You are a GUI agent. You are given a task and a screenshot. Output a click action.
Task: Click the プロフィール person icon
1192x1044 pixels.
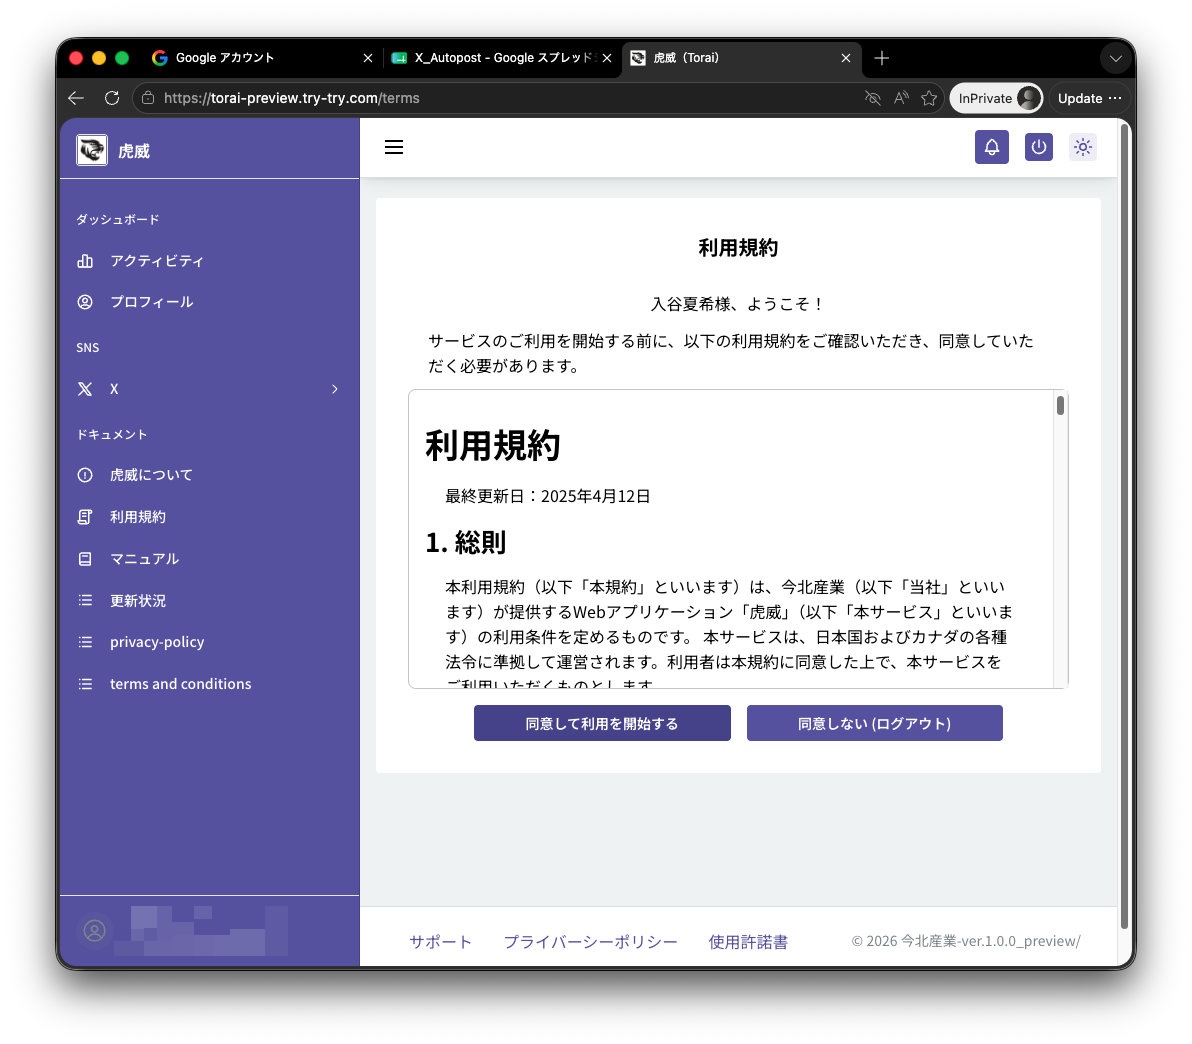pos(85,302)
